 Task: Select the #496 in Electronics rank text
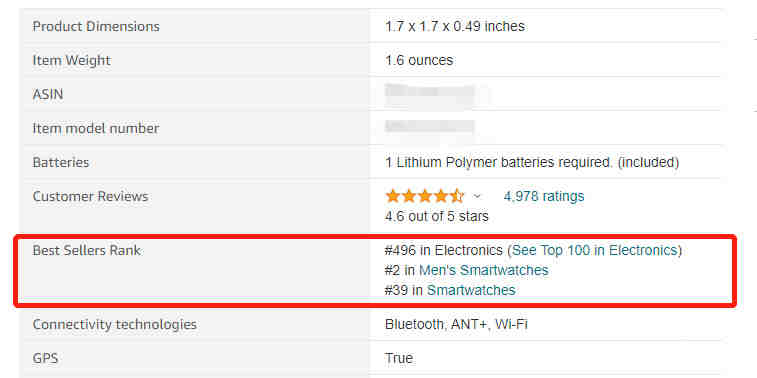click(x=444, y=251)
